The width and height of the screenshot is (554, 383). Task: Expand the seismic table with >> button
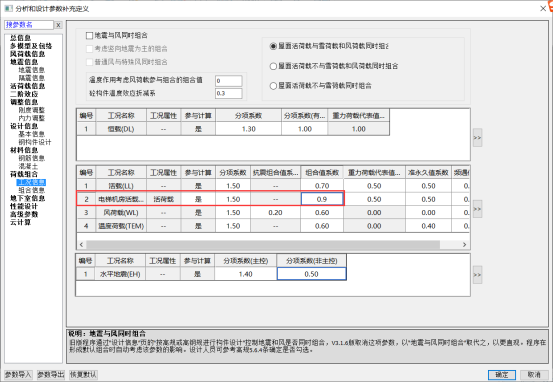click(477, 275)
